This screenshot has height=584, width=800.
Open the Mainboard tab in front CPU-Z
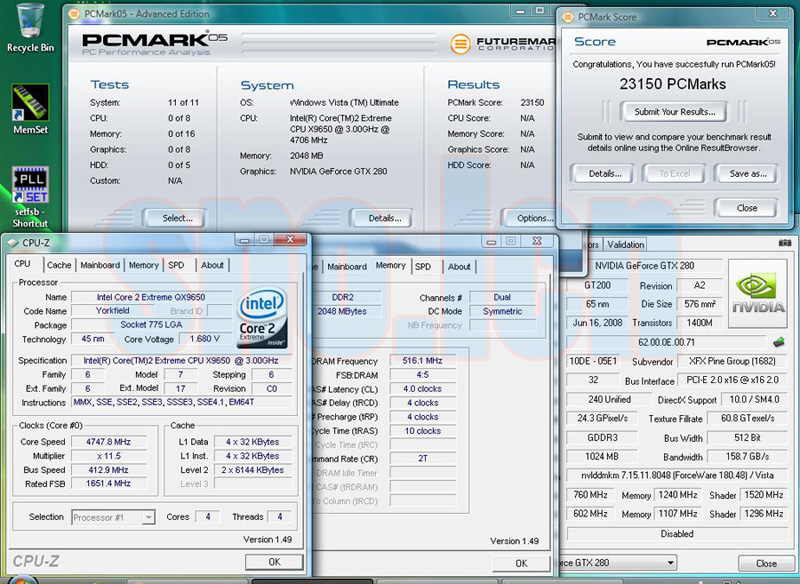click(100, 265)
